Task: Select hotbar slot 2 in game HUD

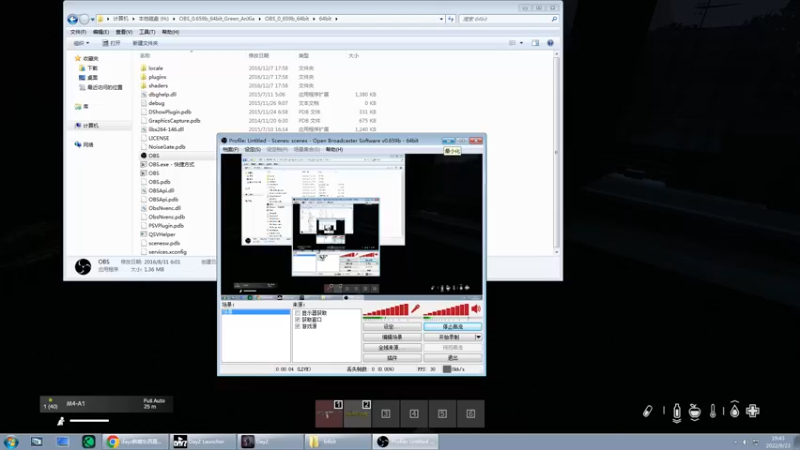Action: point(358,413)
